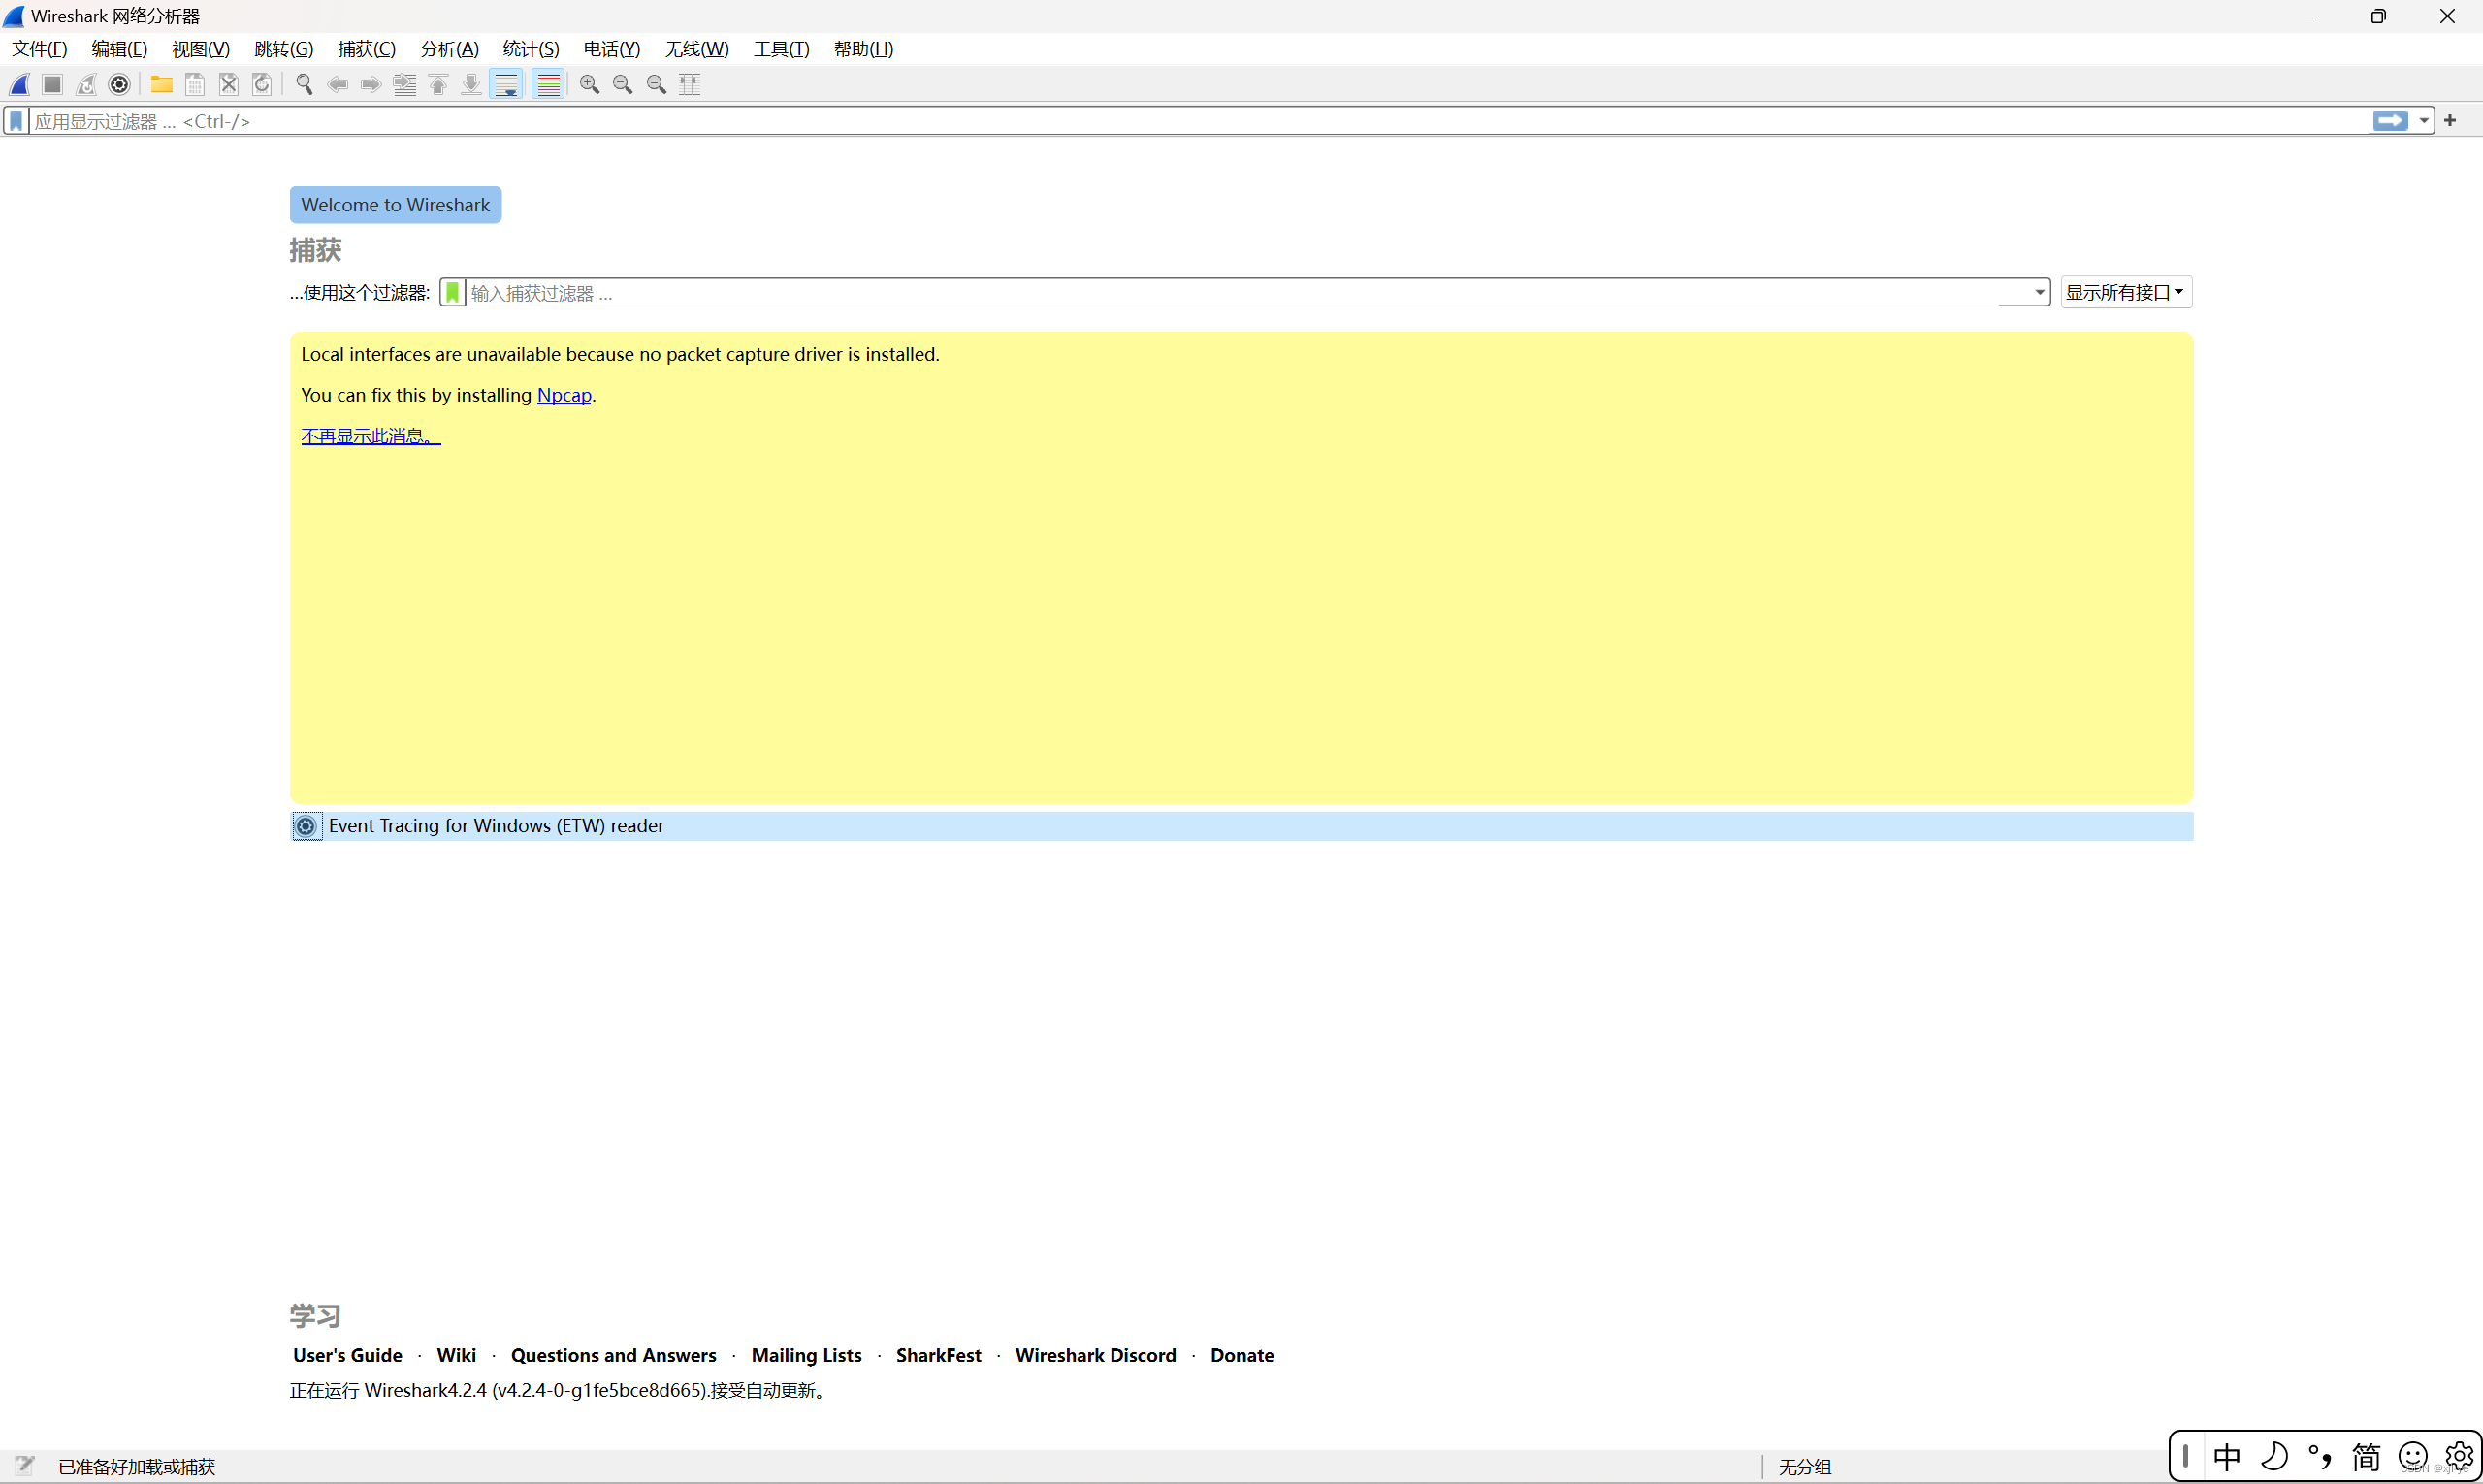Click the display filter bookmark icon
Screen dimensions: 2483x1484
point(16,121)
